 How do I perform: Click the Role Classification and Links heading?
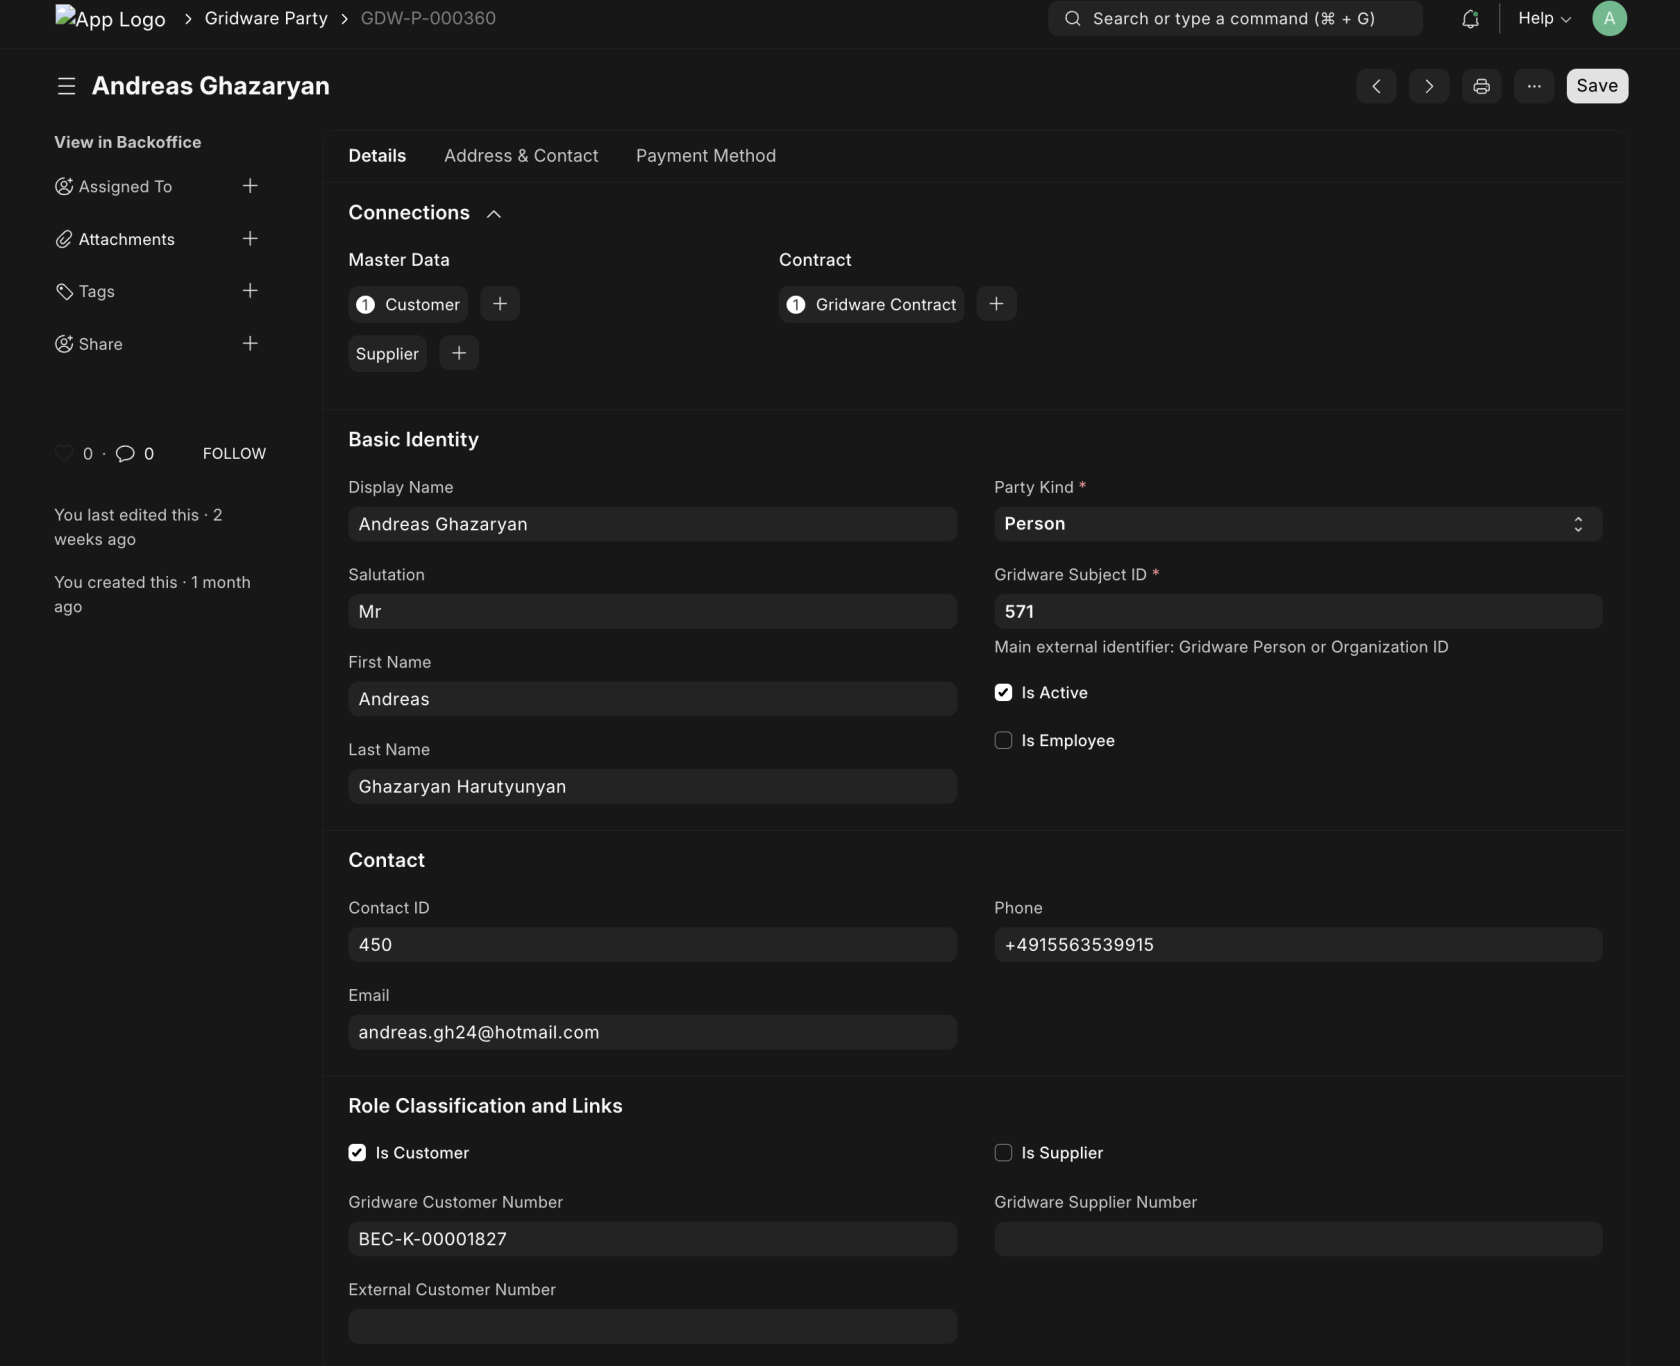click(x=485, y=1106)
